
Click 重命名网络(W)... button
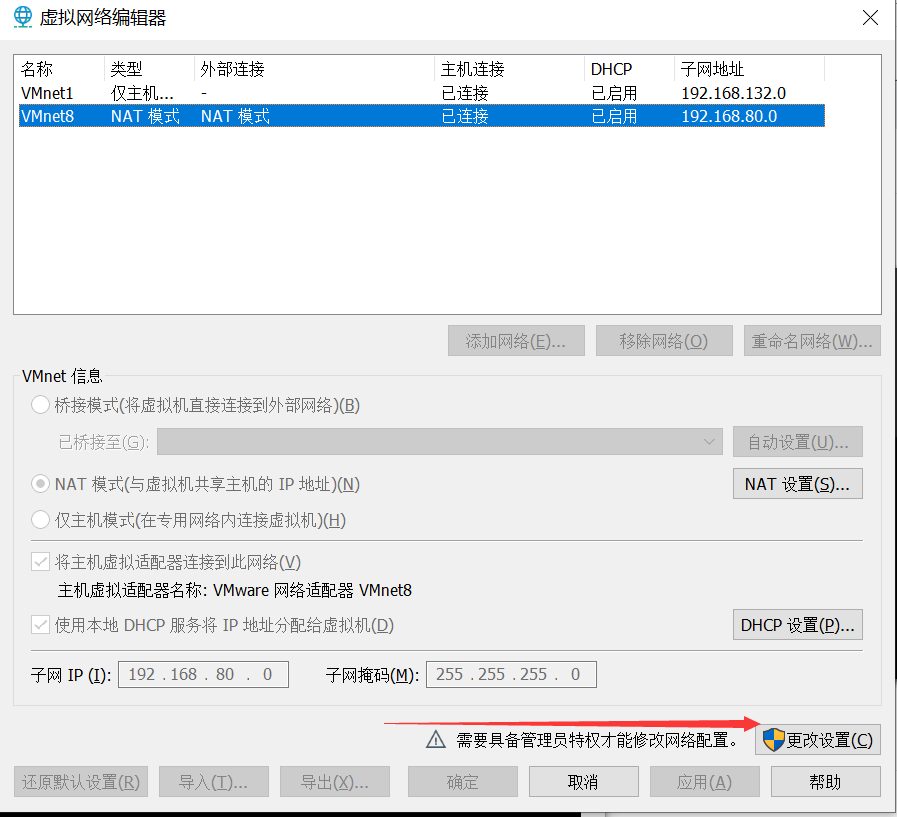pos(812,341)
